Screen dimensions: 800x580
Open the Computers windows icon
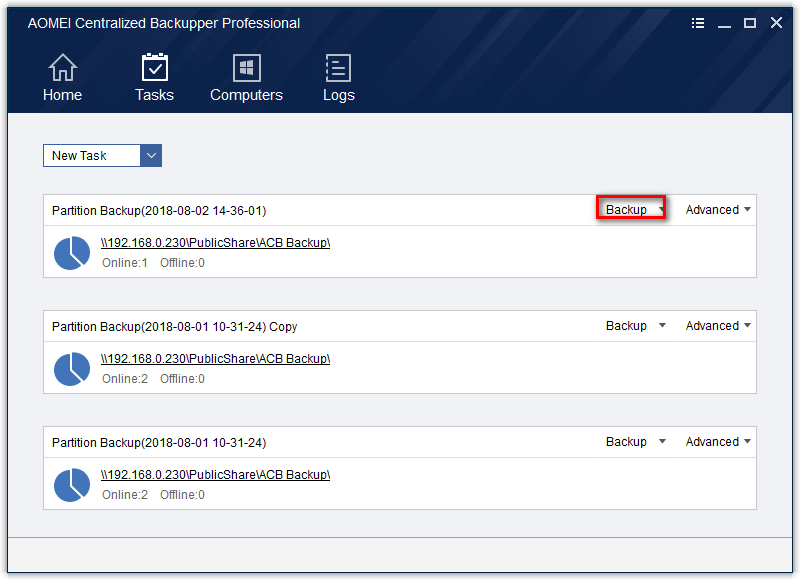pos(246,68)
